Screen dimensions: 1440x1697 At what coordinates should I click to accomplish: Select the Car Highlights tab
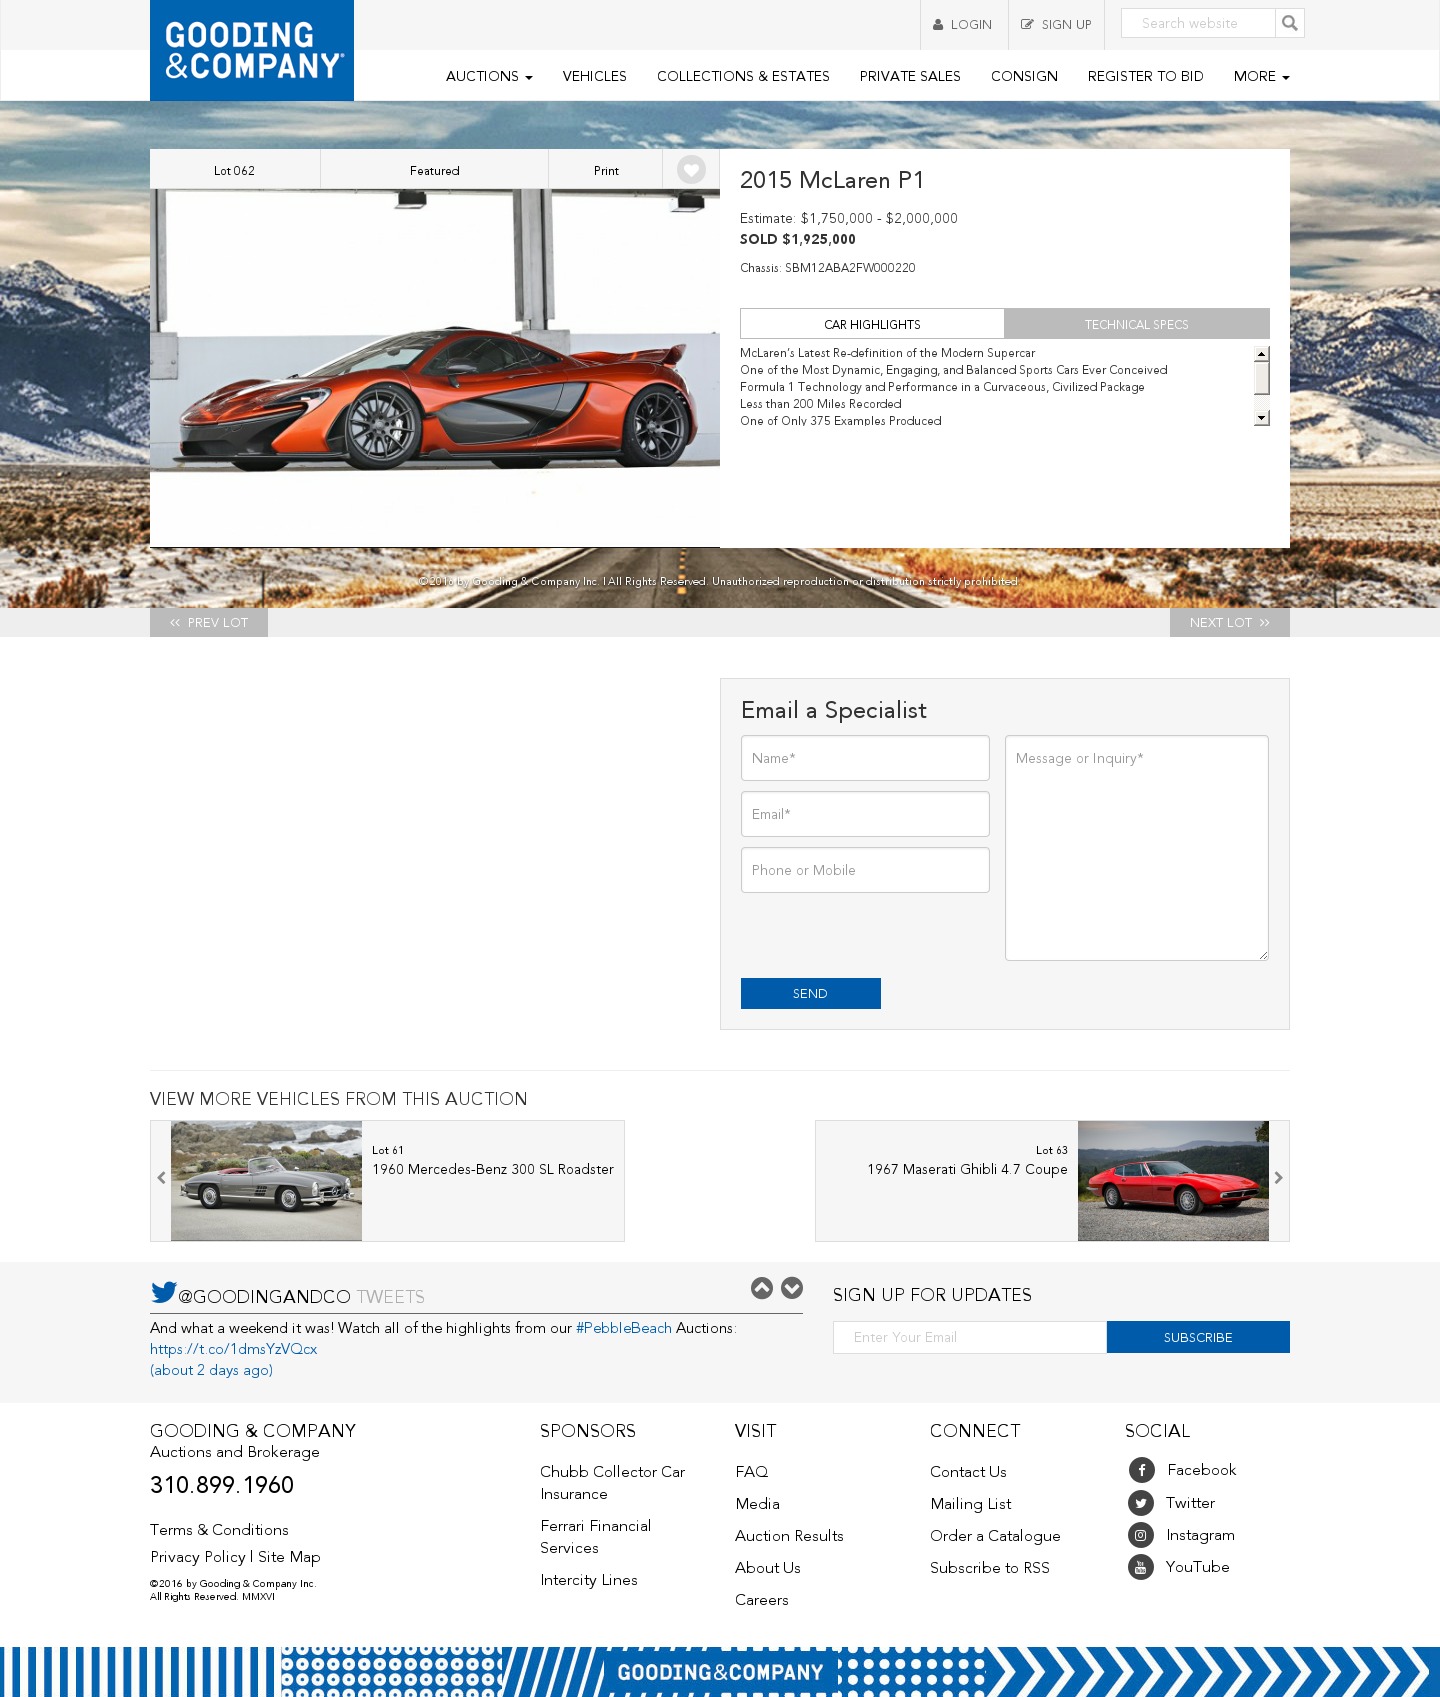click(x=872, y=324)
